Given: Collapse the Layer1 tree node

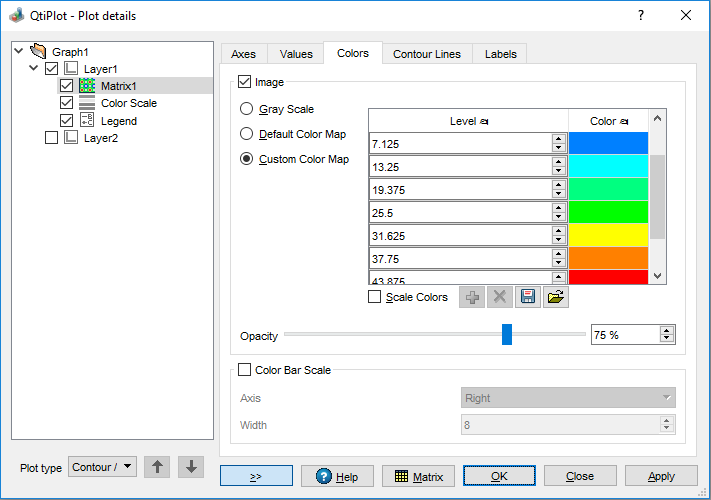Looking at the screenshot, I should [35, 69].
